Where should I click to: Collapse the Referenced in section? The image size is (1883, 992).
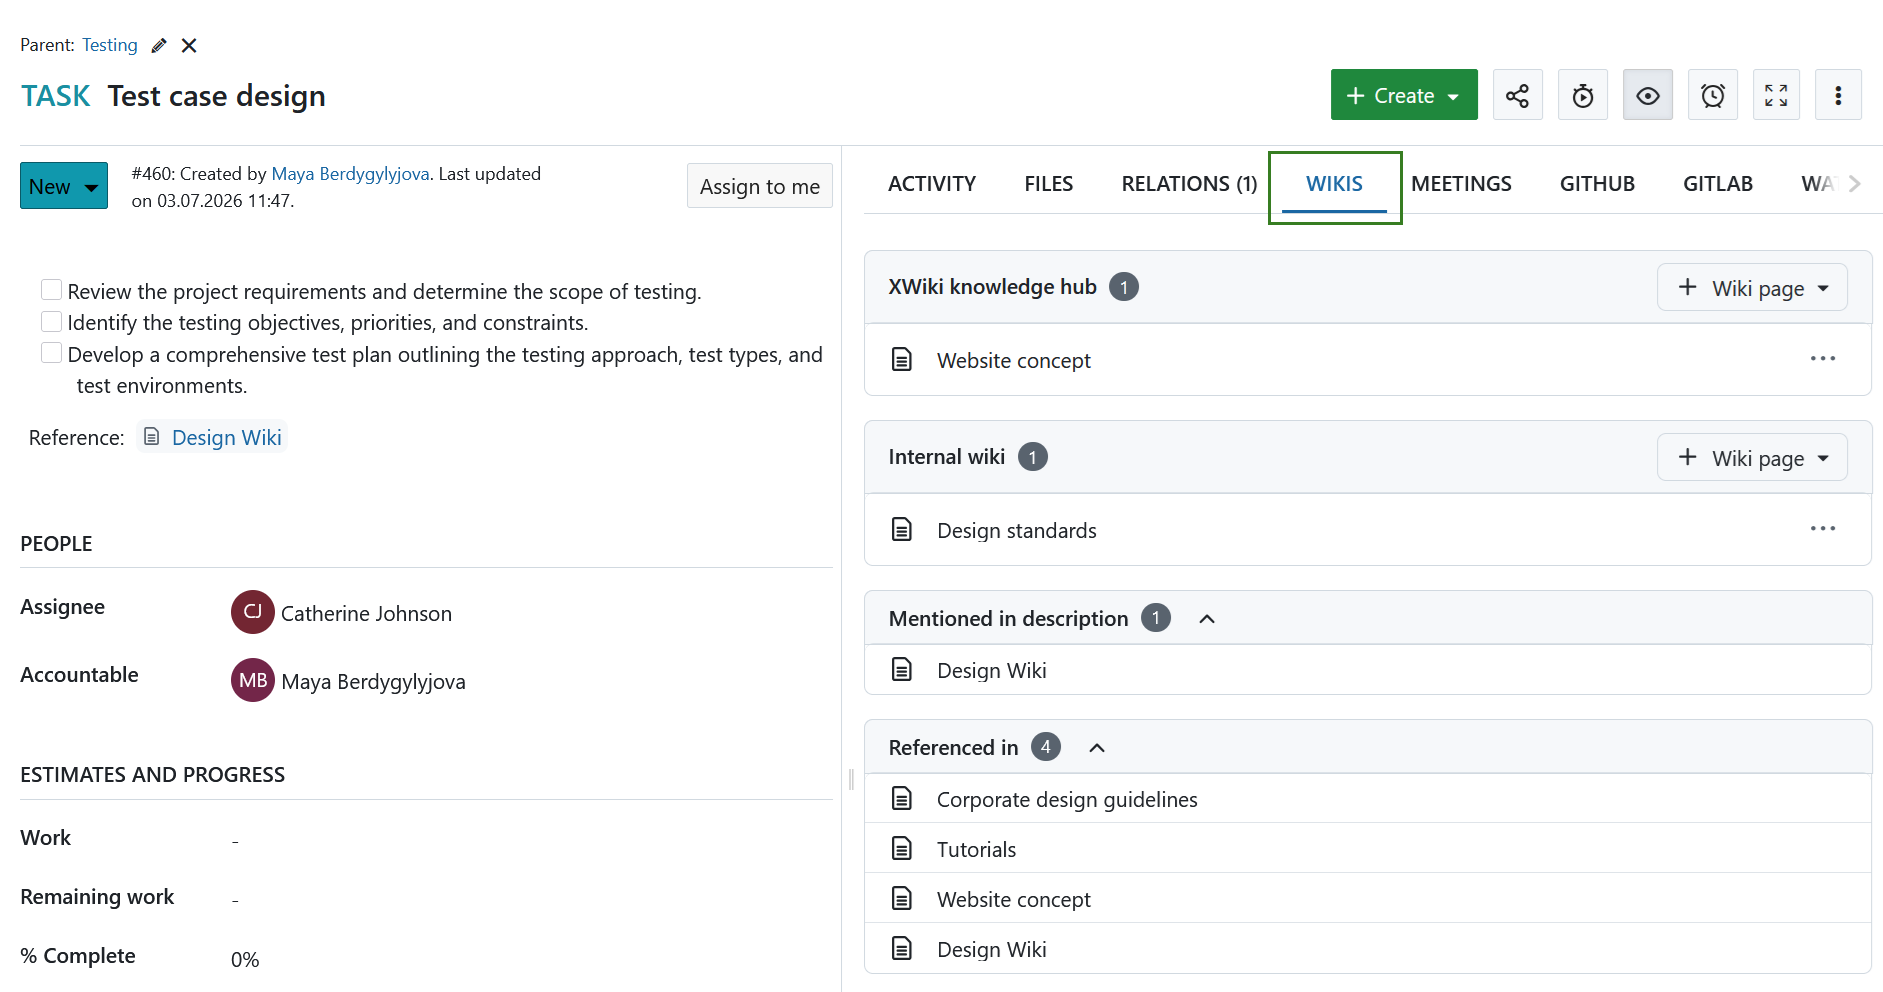[x=1097, y=748]
